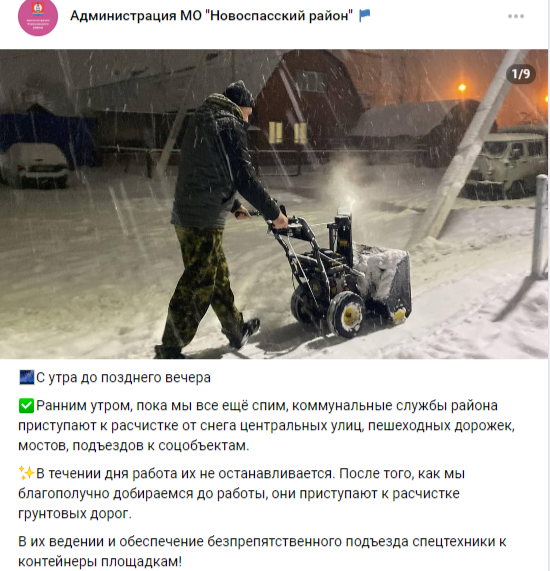Click the sentence about "контейнеры площадкам"
Viewport: 550px width, 571px height.
262,551
